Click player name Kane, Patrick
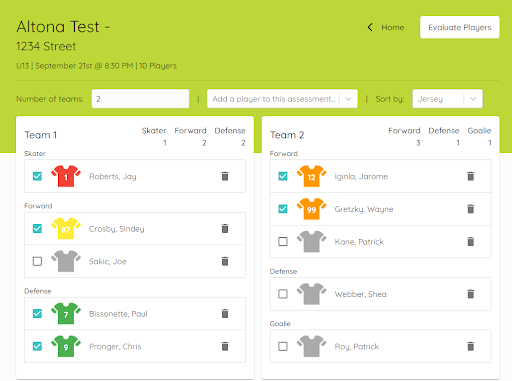The image size is (512, 381). tap(359, 242)
